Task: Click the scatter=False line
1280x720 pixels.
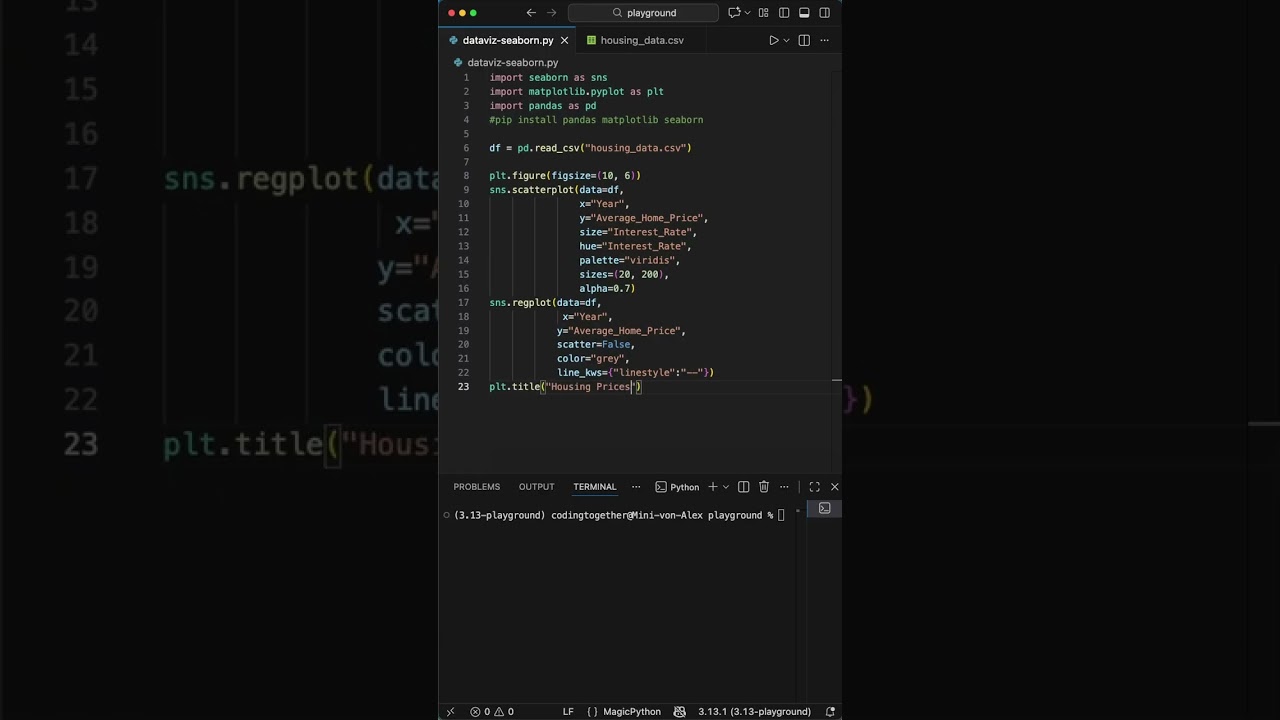Action: pyautogui.click(x=596, y=344)
